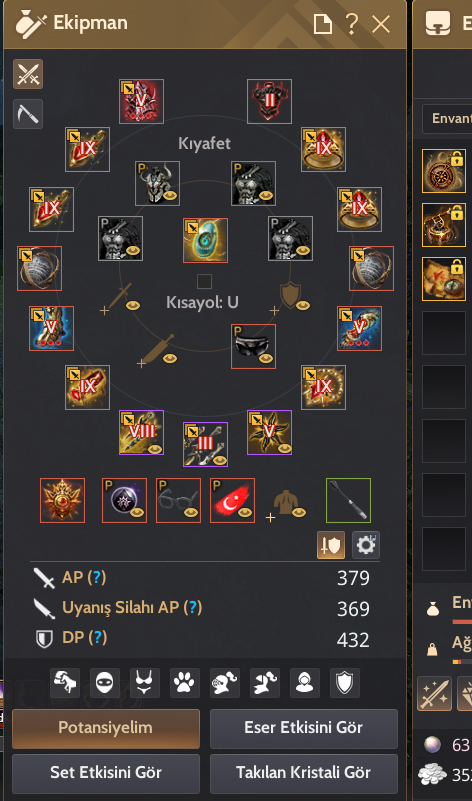Open the equipment settings gear icon
Viewport: 472px width, 801px height.
[366, 545]
